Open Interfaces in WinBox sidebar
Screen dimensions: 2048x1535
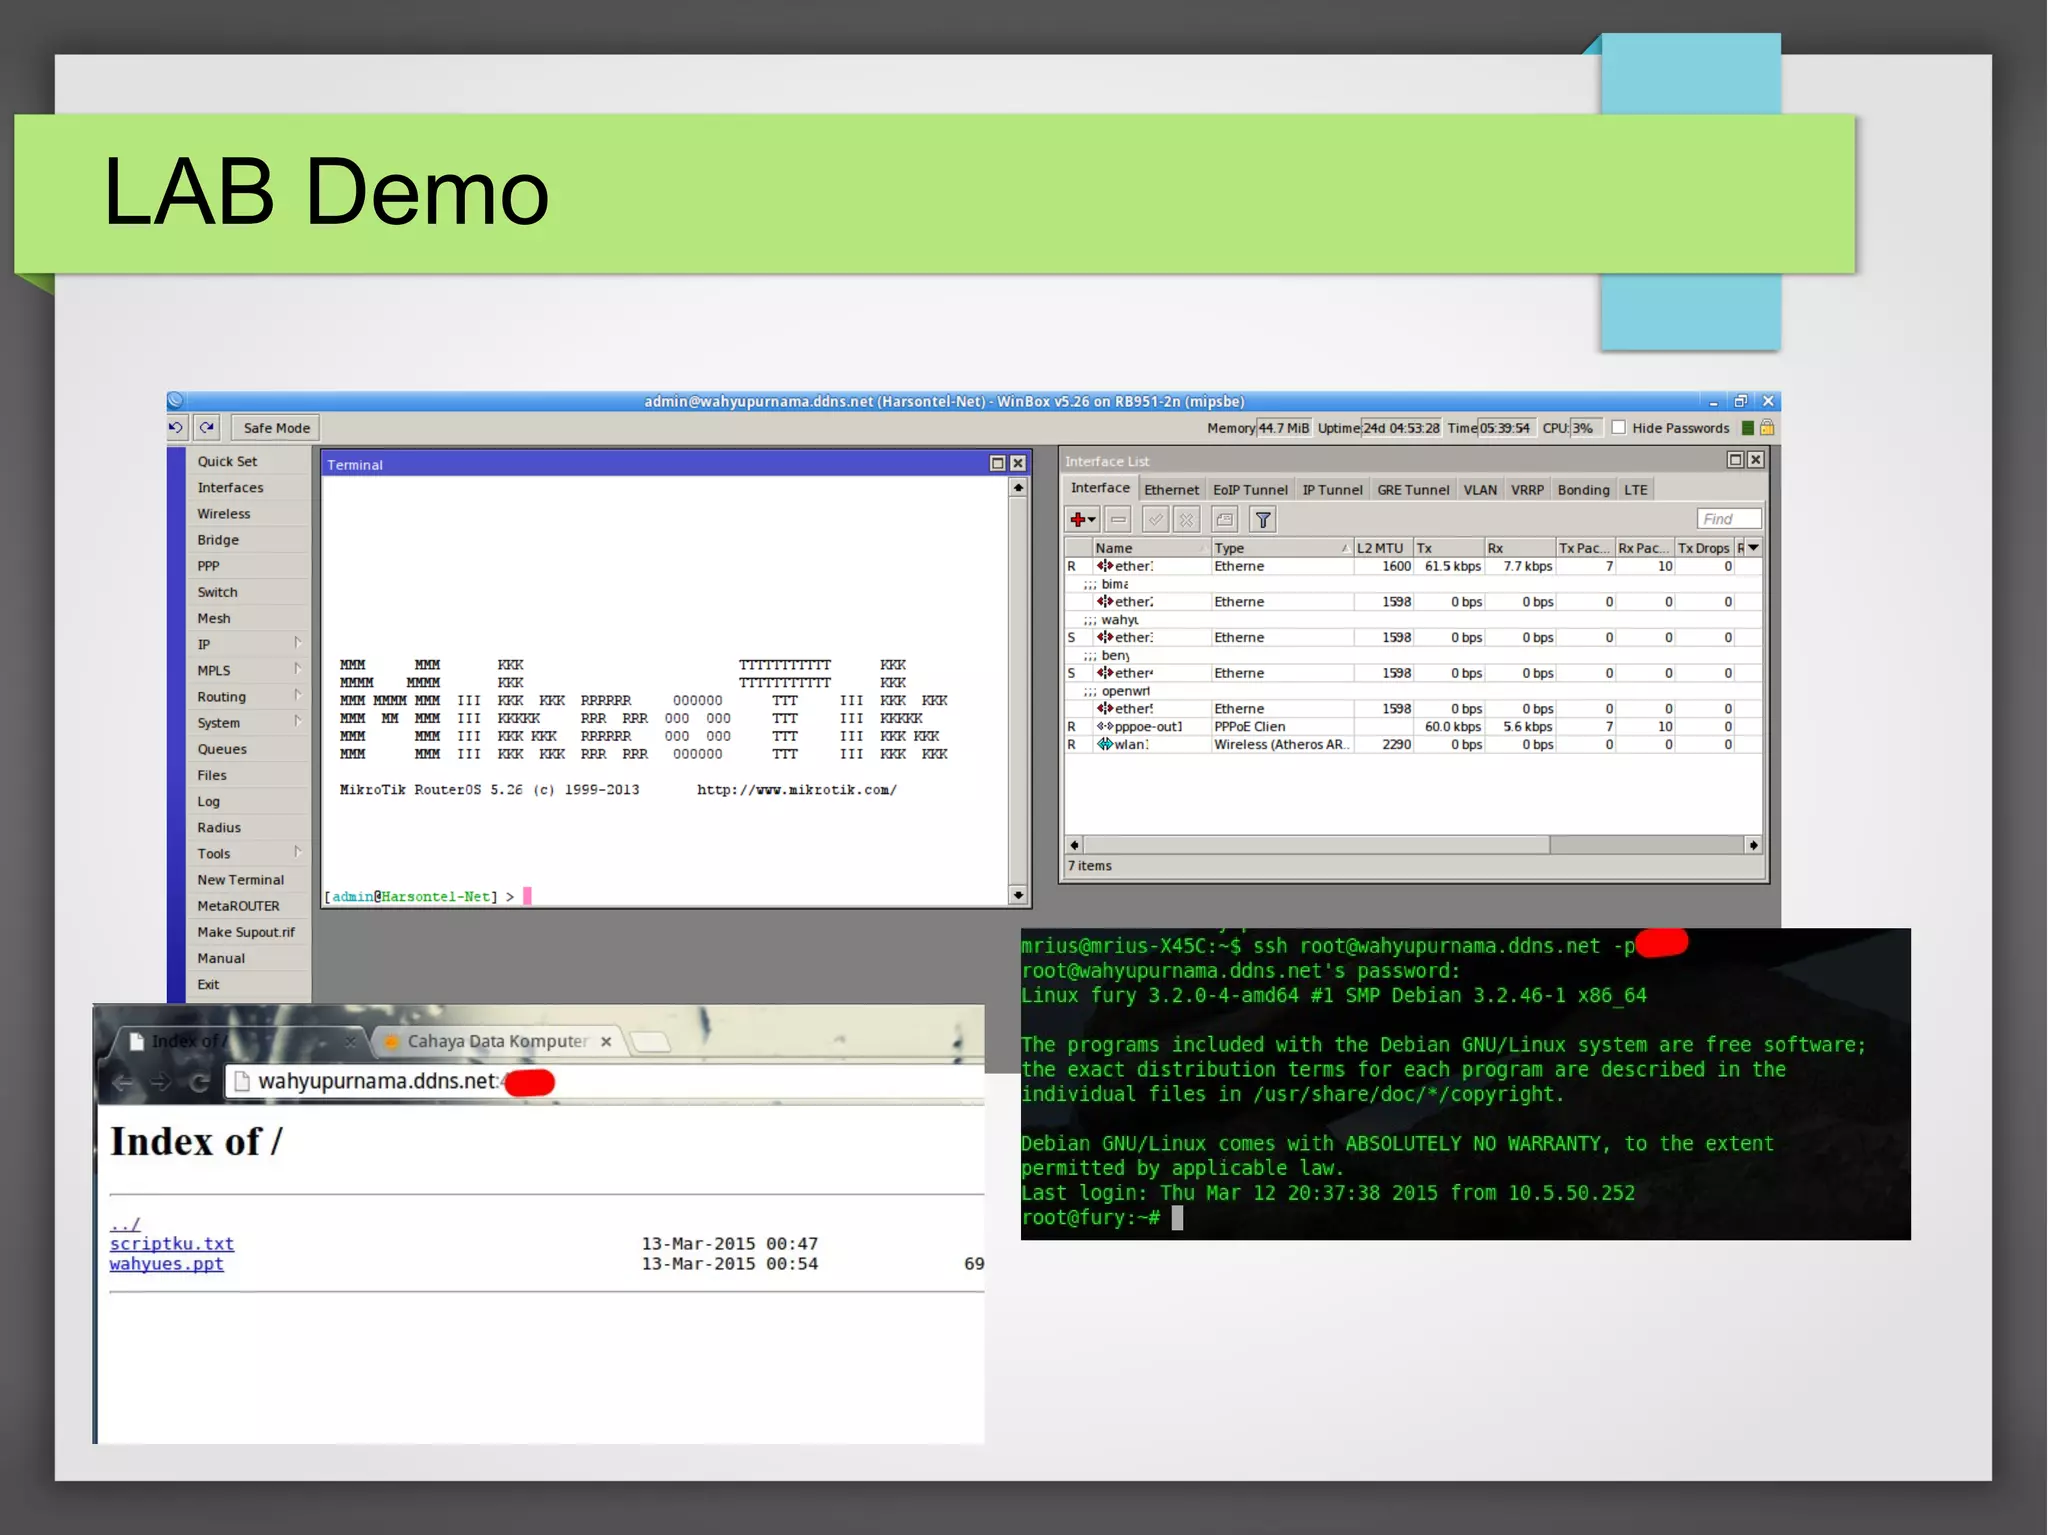click(230, 487)
